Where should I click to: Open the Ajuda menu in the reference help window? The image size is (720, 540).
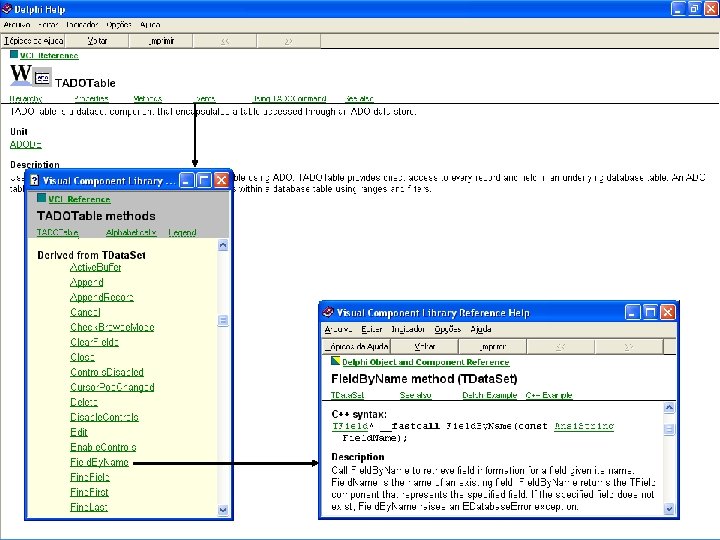(x=481, y=329)
